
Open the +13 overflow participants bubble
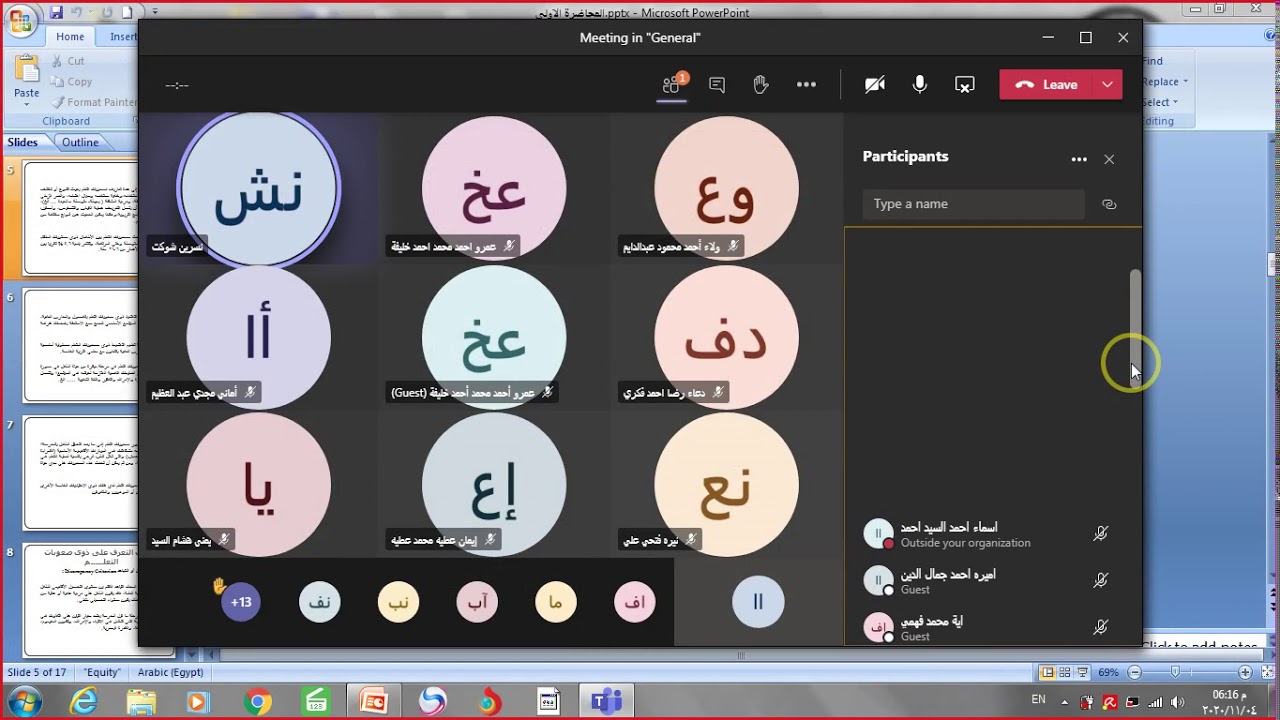(241, 602)
